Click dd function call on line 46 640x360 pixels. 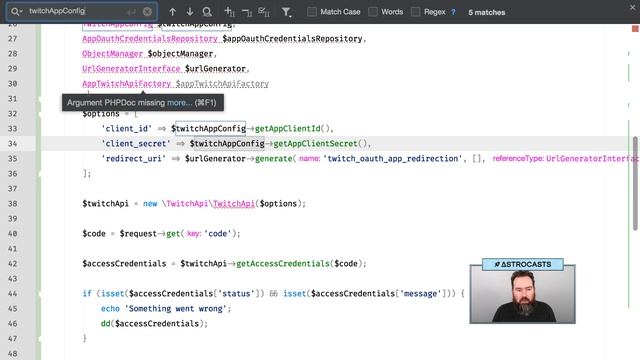pyautogui.click(x=105, y=324)
